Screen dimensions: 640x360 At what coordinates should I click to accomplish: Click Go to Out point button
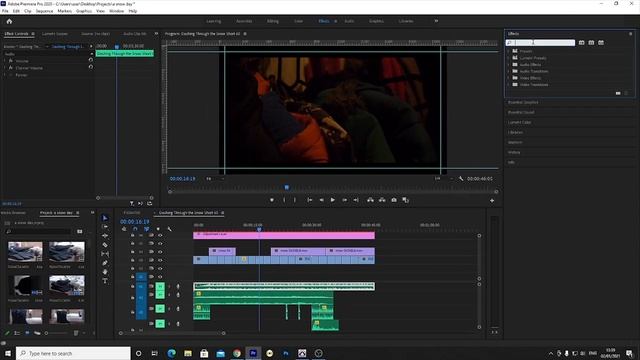coord(356,200)
